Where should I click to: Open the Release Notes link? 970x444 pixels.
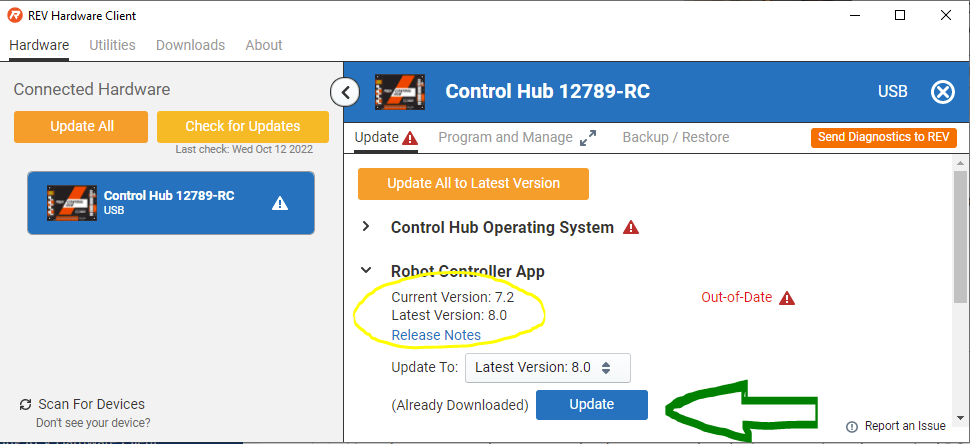pos(436,335)
